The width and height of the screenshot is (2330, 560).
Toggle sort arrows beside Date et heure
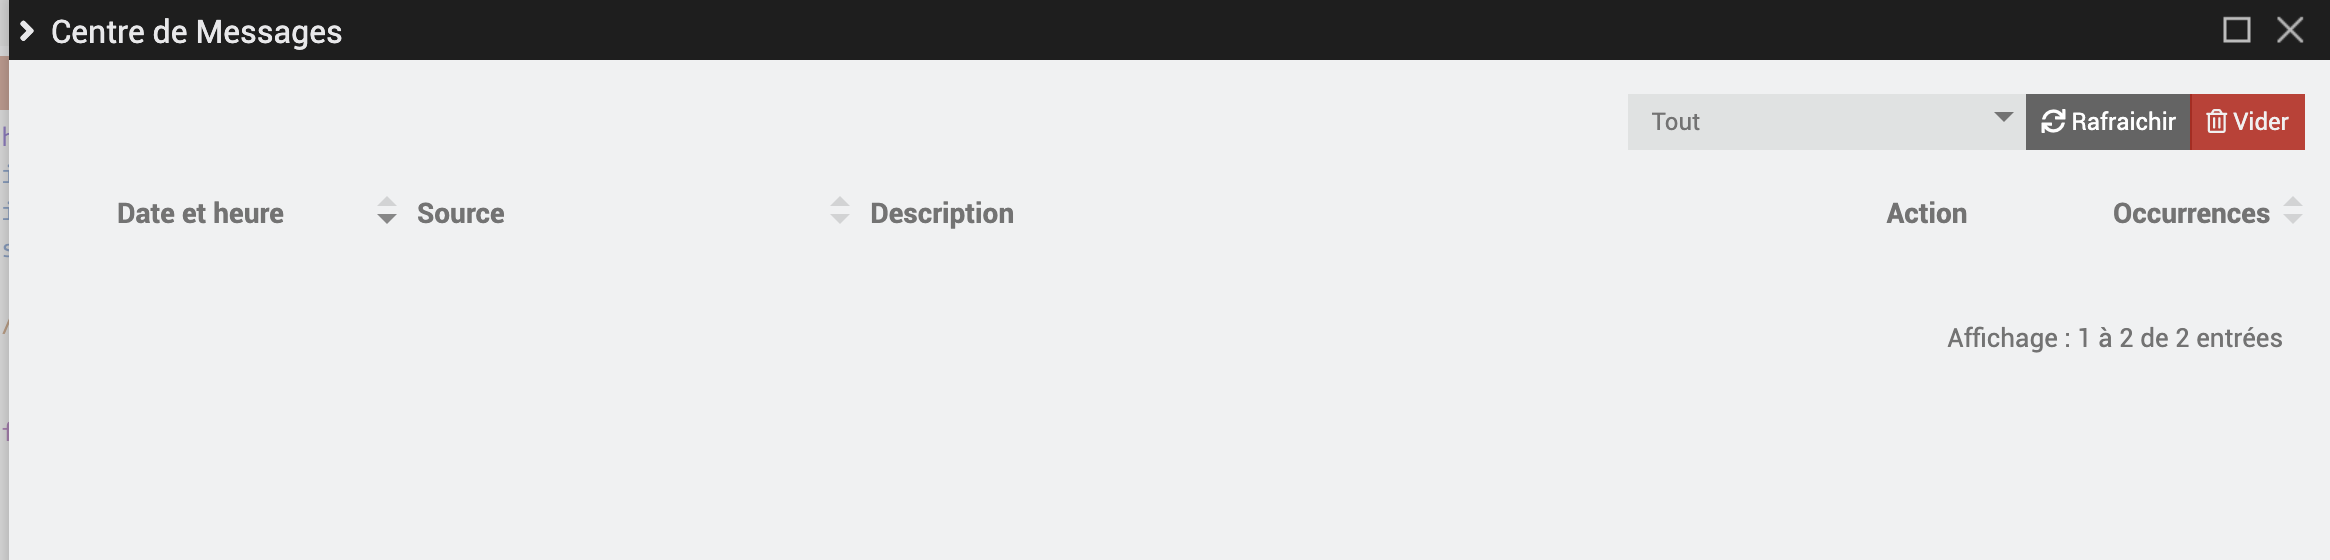(x=387, y=211)
